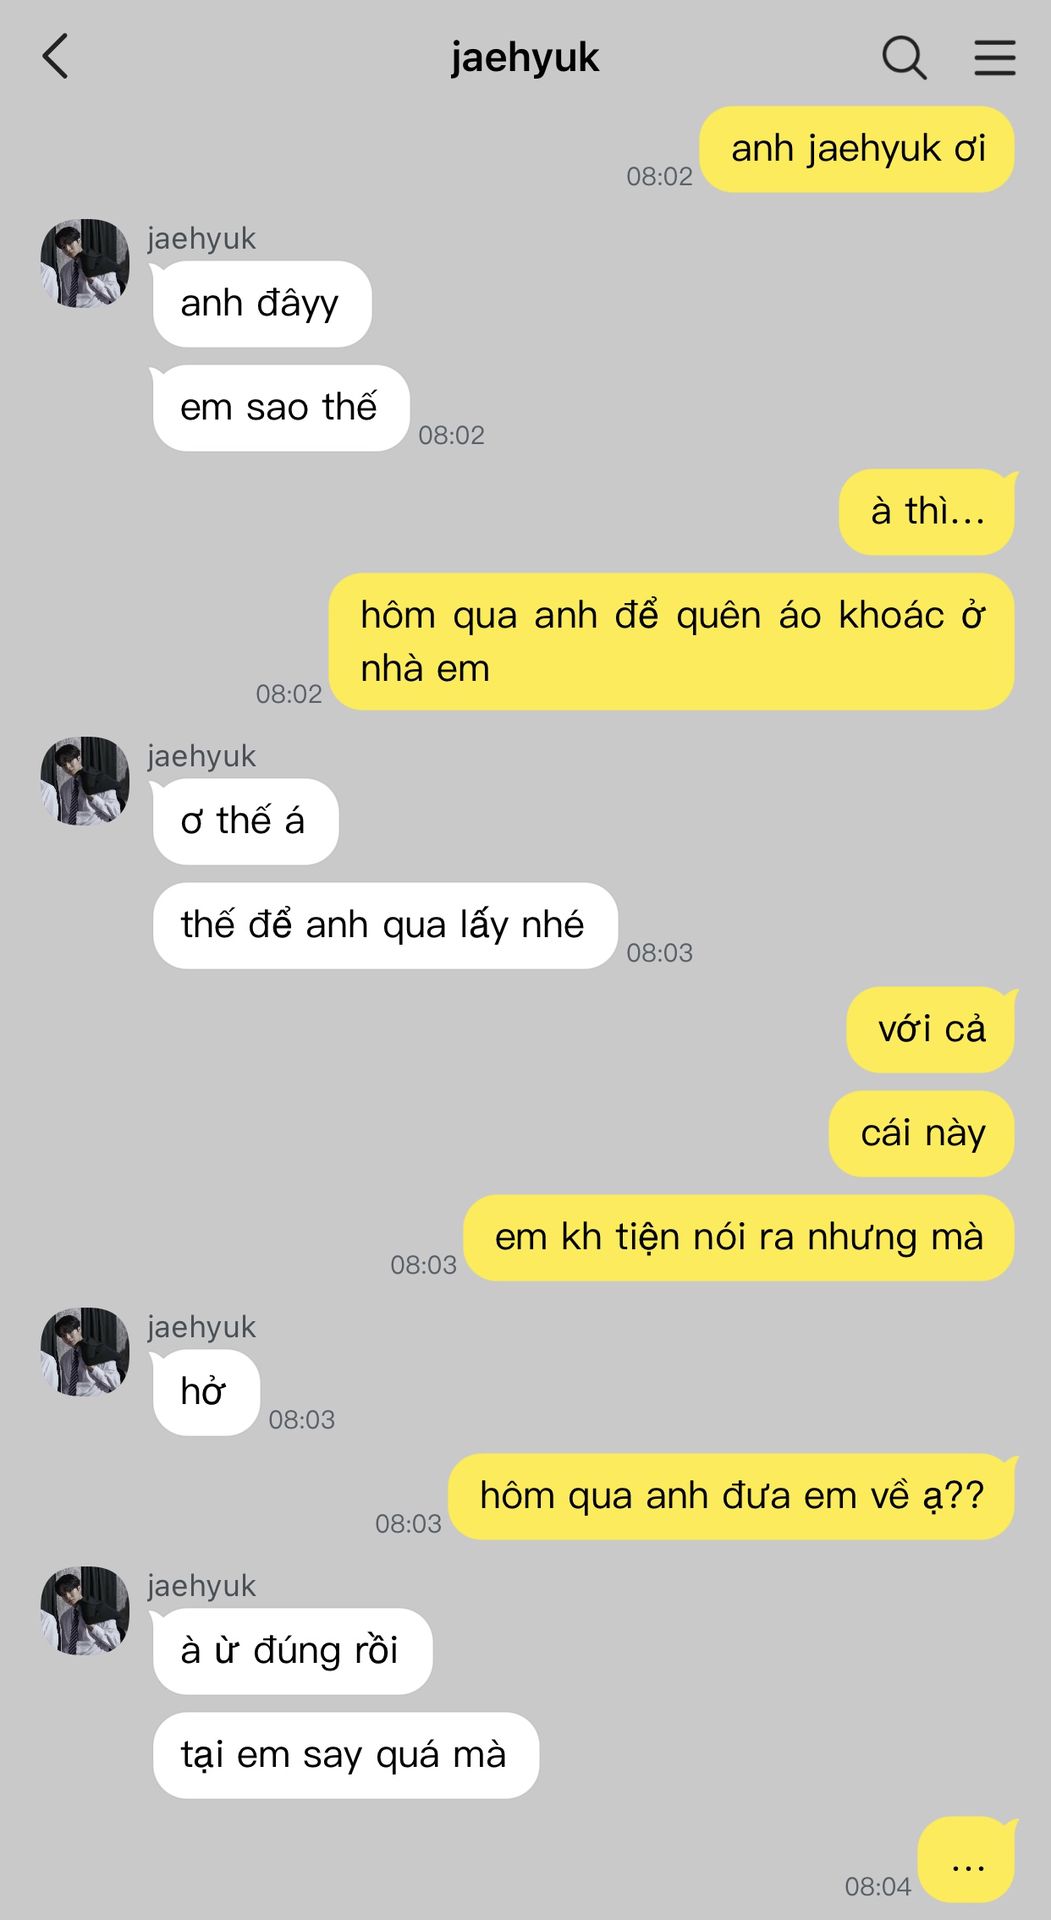The width and height of the screenshot is (1051, 1920).
Task: Select the "à thì..." yellow bubble
Action: click(x=928, y=511)
